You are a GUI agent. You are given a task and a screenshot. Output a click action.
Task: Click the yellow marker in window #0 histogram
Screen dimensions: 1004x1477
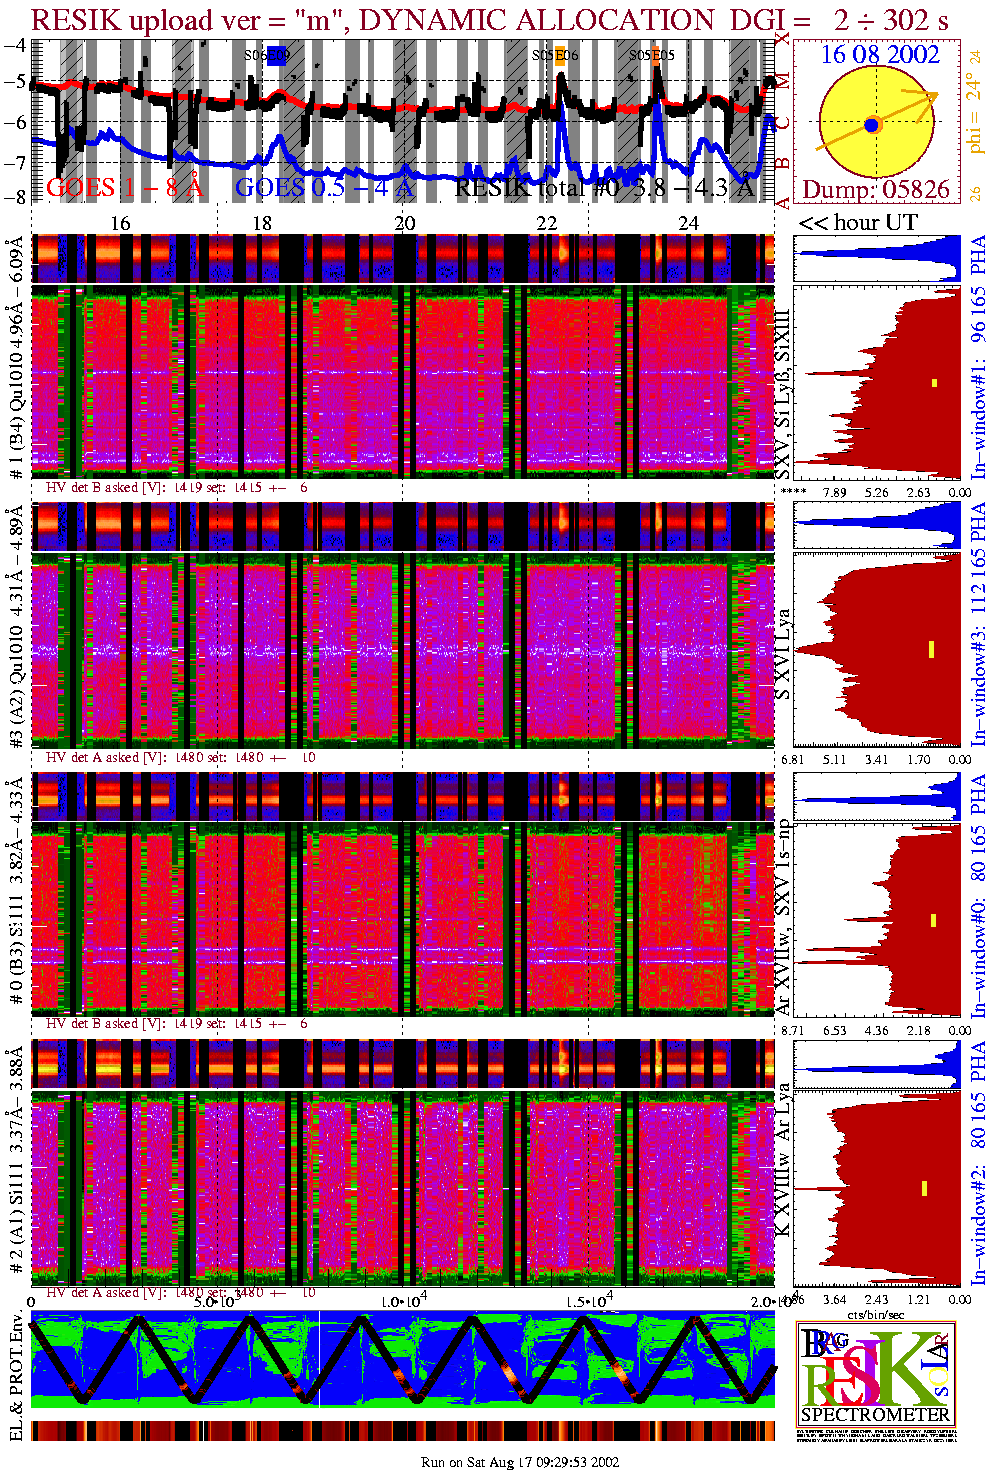(933, 920)
